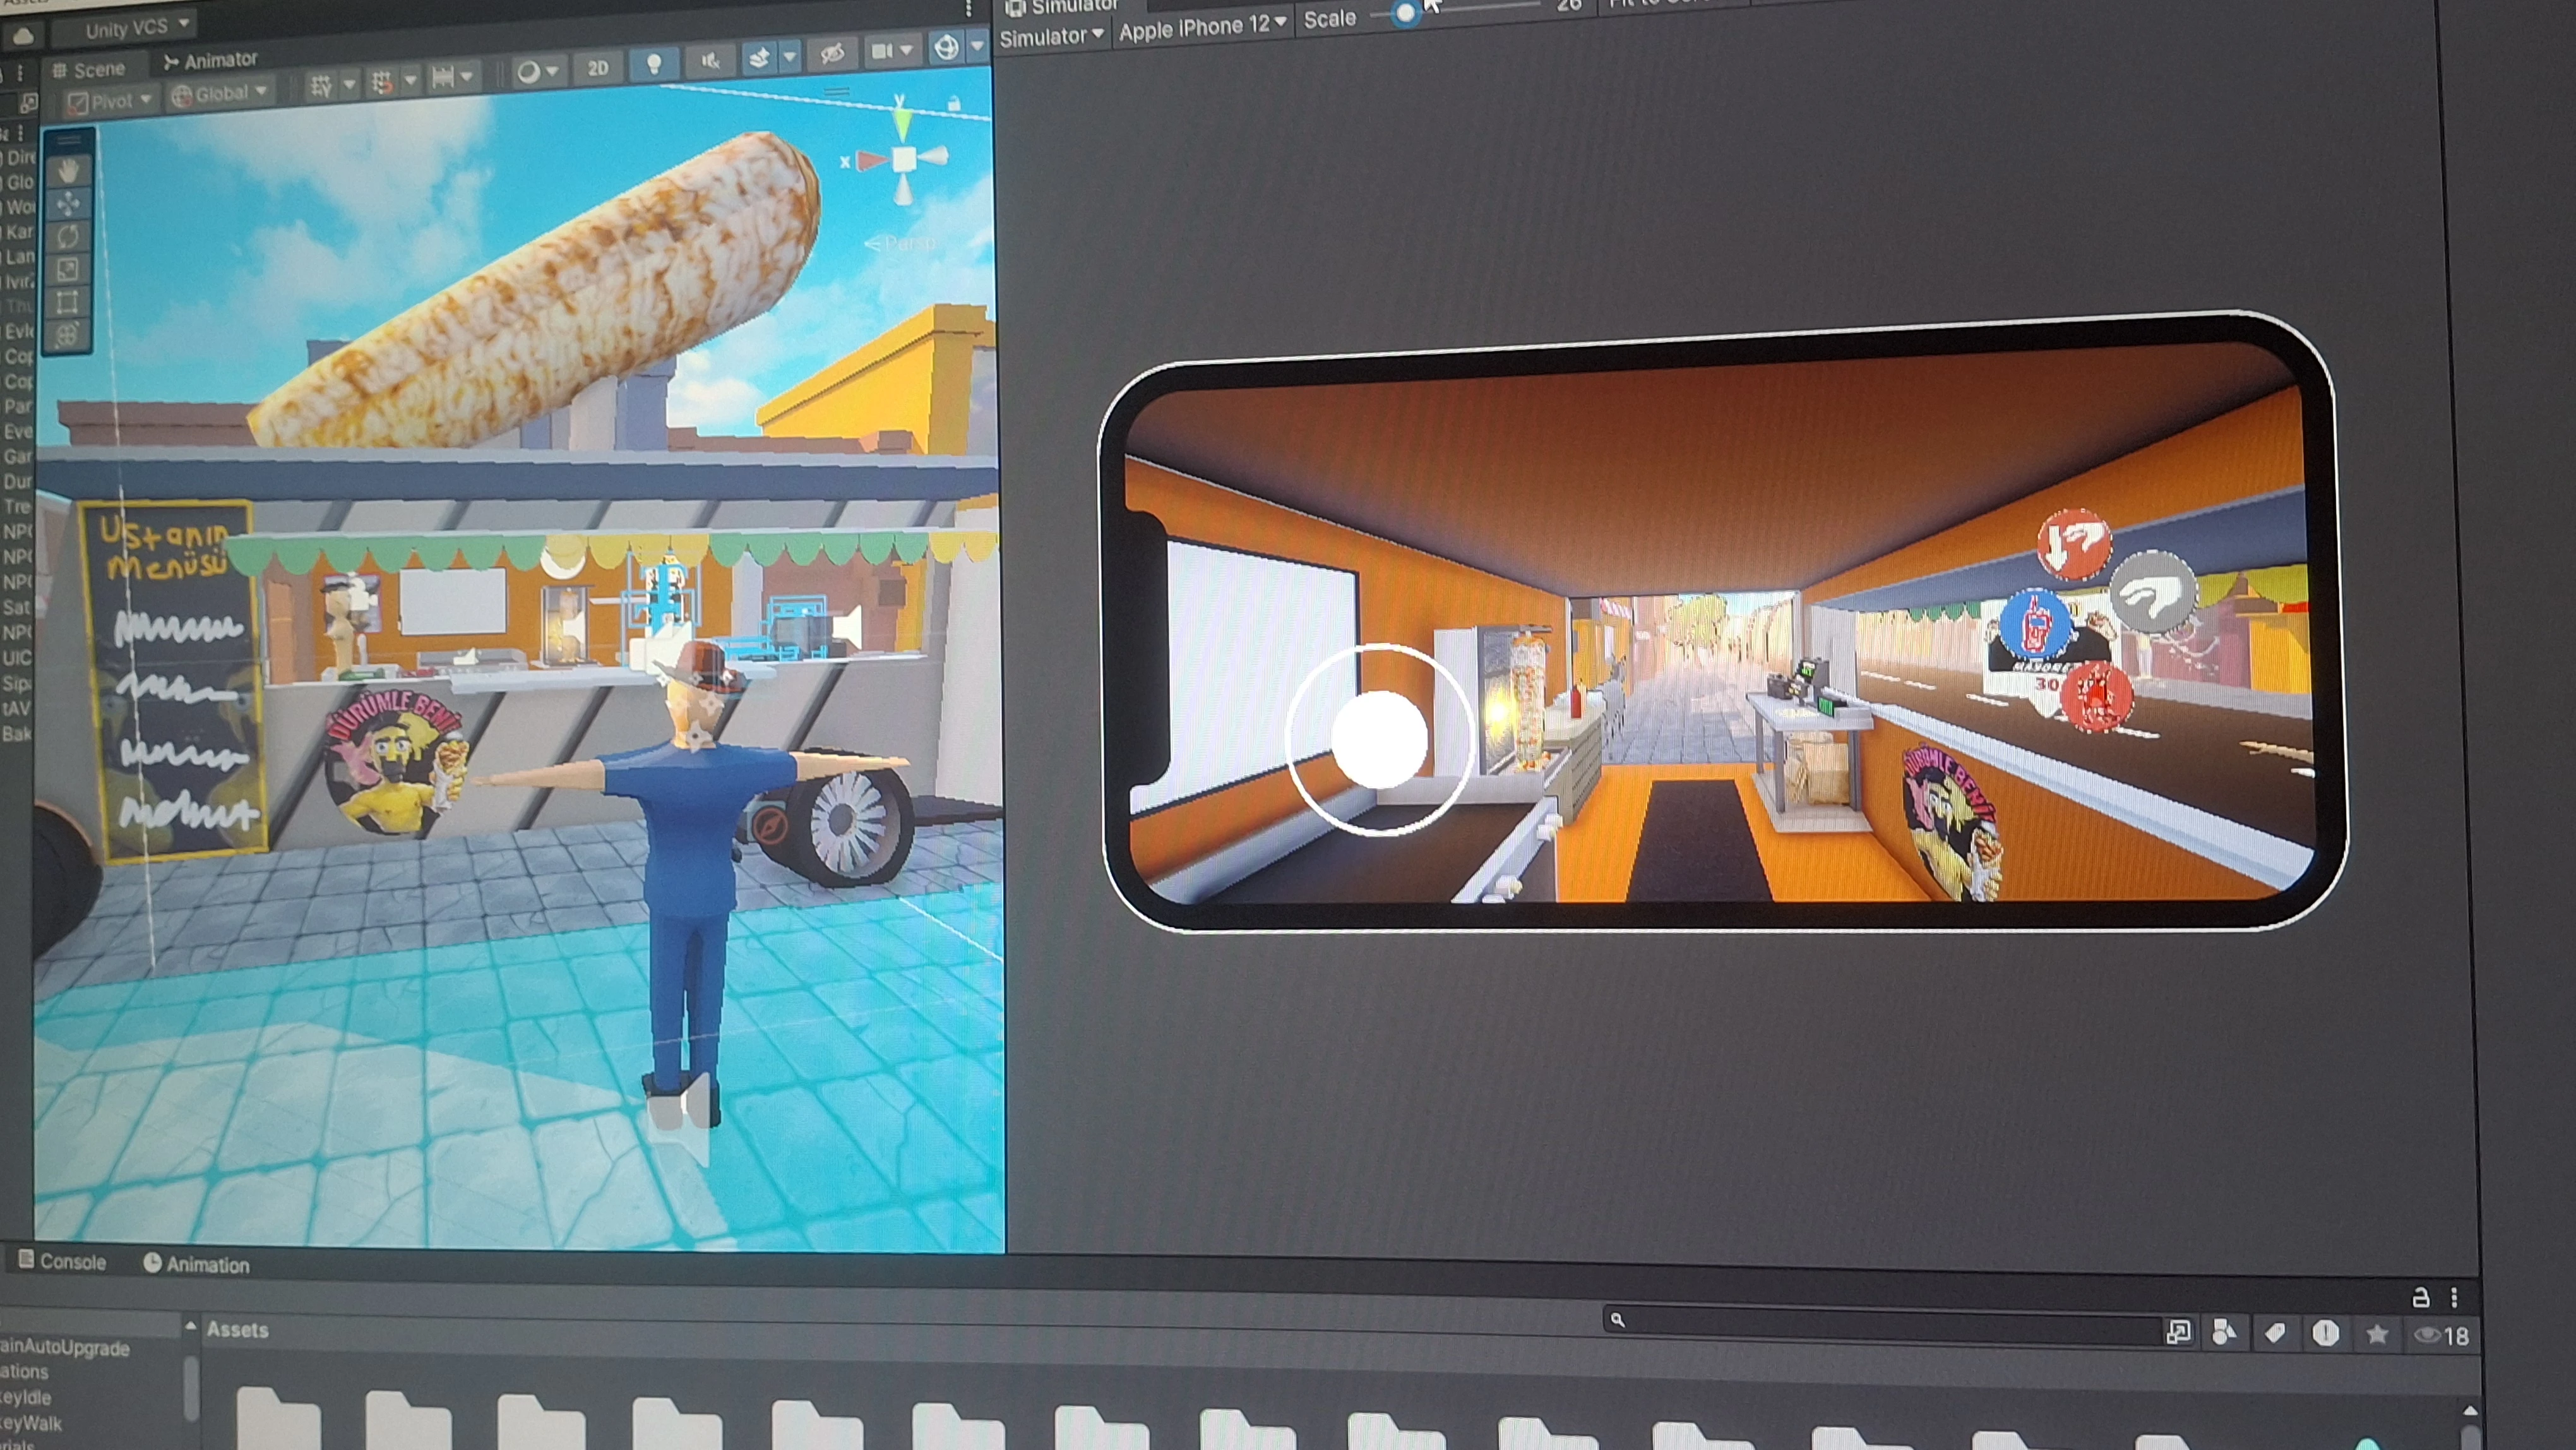Switch to the Animator tab
This screenshot has height=1450, width=2576.
(x=211, y=60)
